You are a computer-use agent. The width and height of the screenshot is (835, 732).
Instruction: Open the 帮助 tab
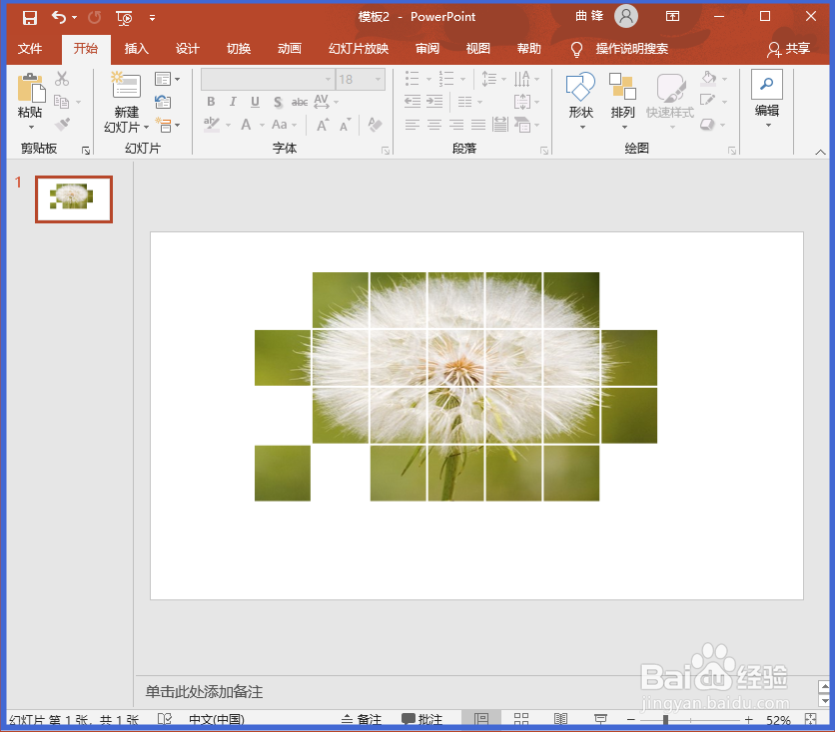529,49
